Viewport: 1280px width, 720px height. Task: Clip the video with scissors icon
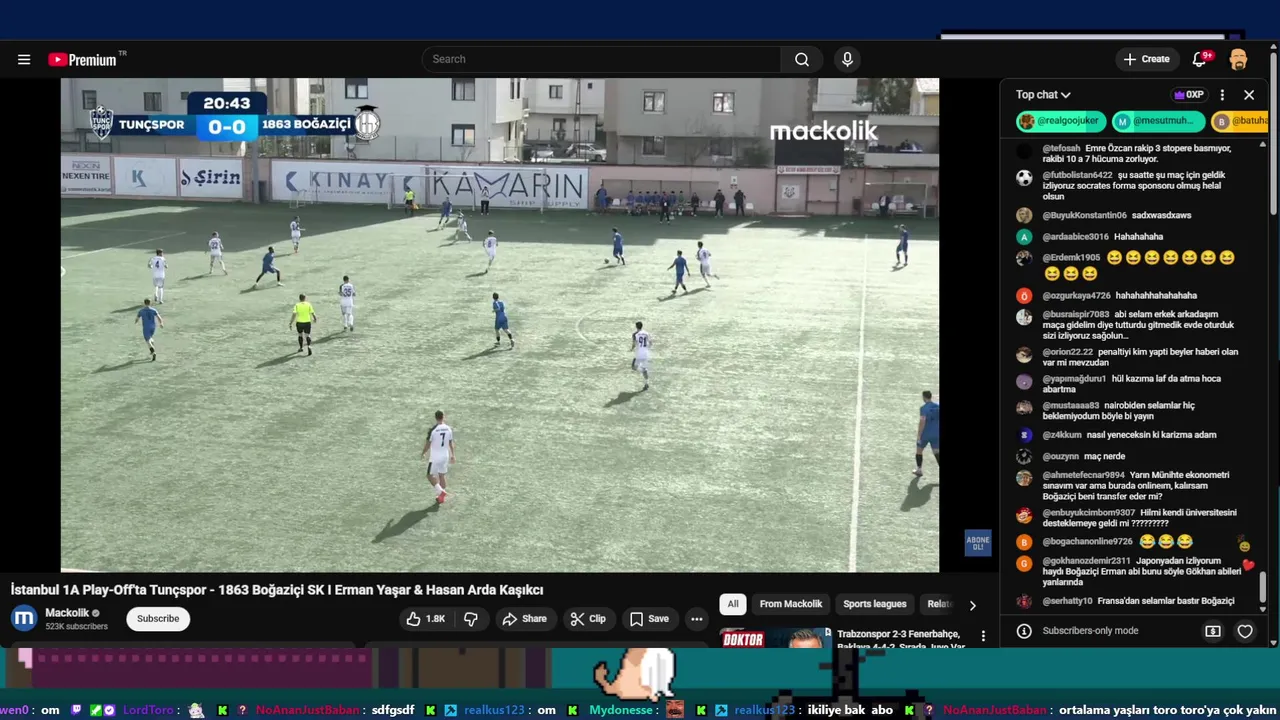(x=588, y=619)
